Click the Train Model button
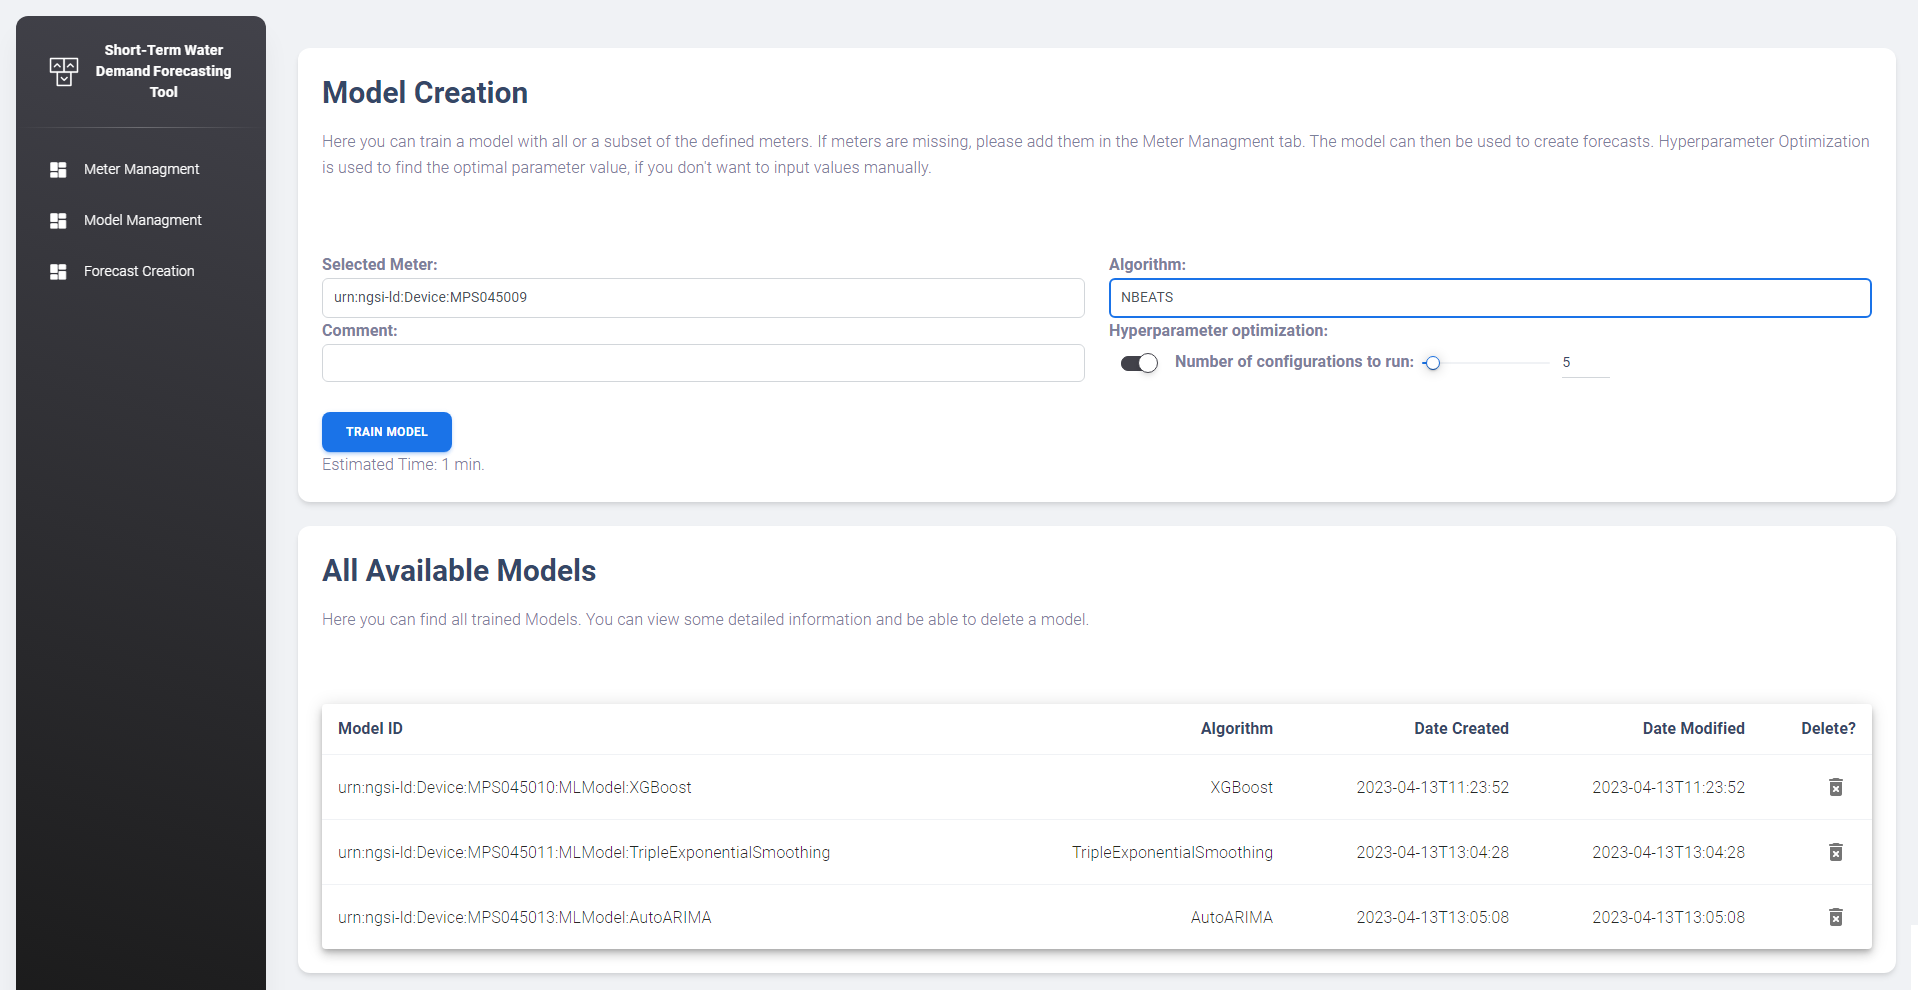The image size is (1918, 990). click(x=386, y=432)
